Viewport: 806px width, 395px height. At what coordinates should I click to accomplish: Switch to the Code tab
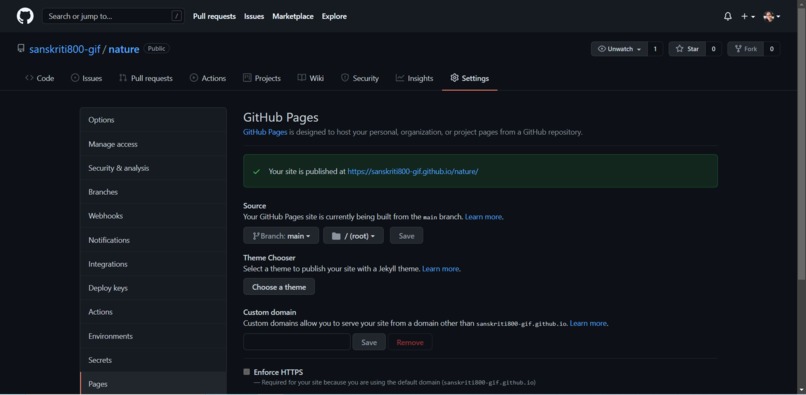(x=40, y=78)
